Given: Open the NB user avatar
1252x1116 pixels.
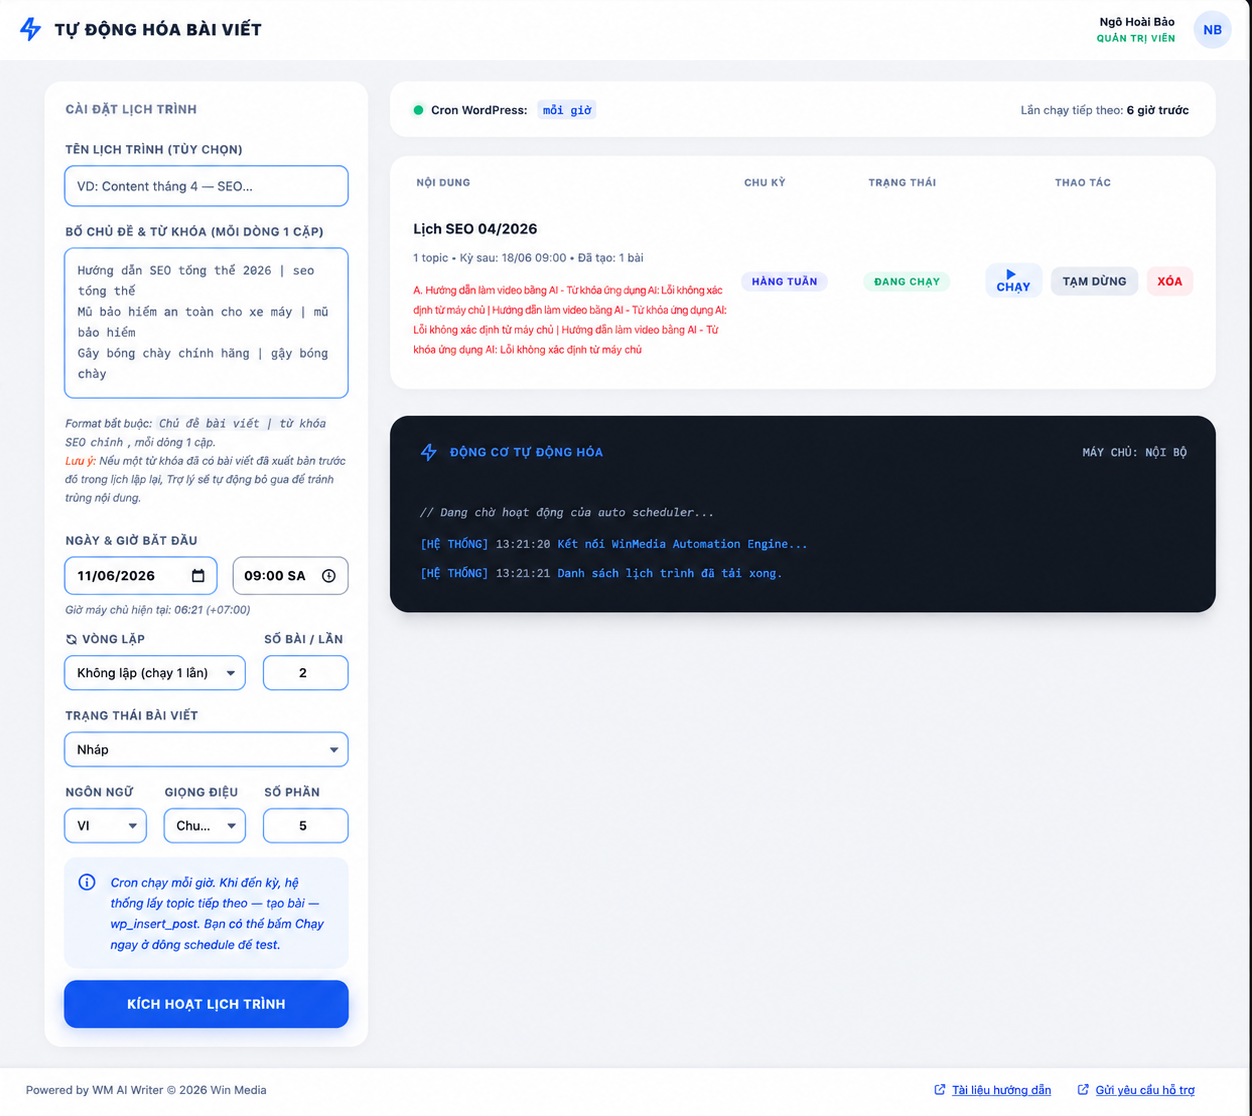Looking at the screenshot, I should pyautogui.click(x=1212, y=30).
